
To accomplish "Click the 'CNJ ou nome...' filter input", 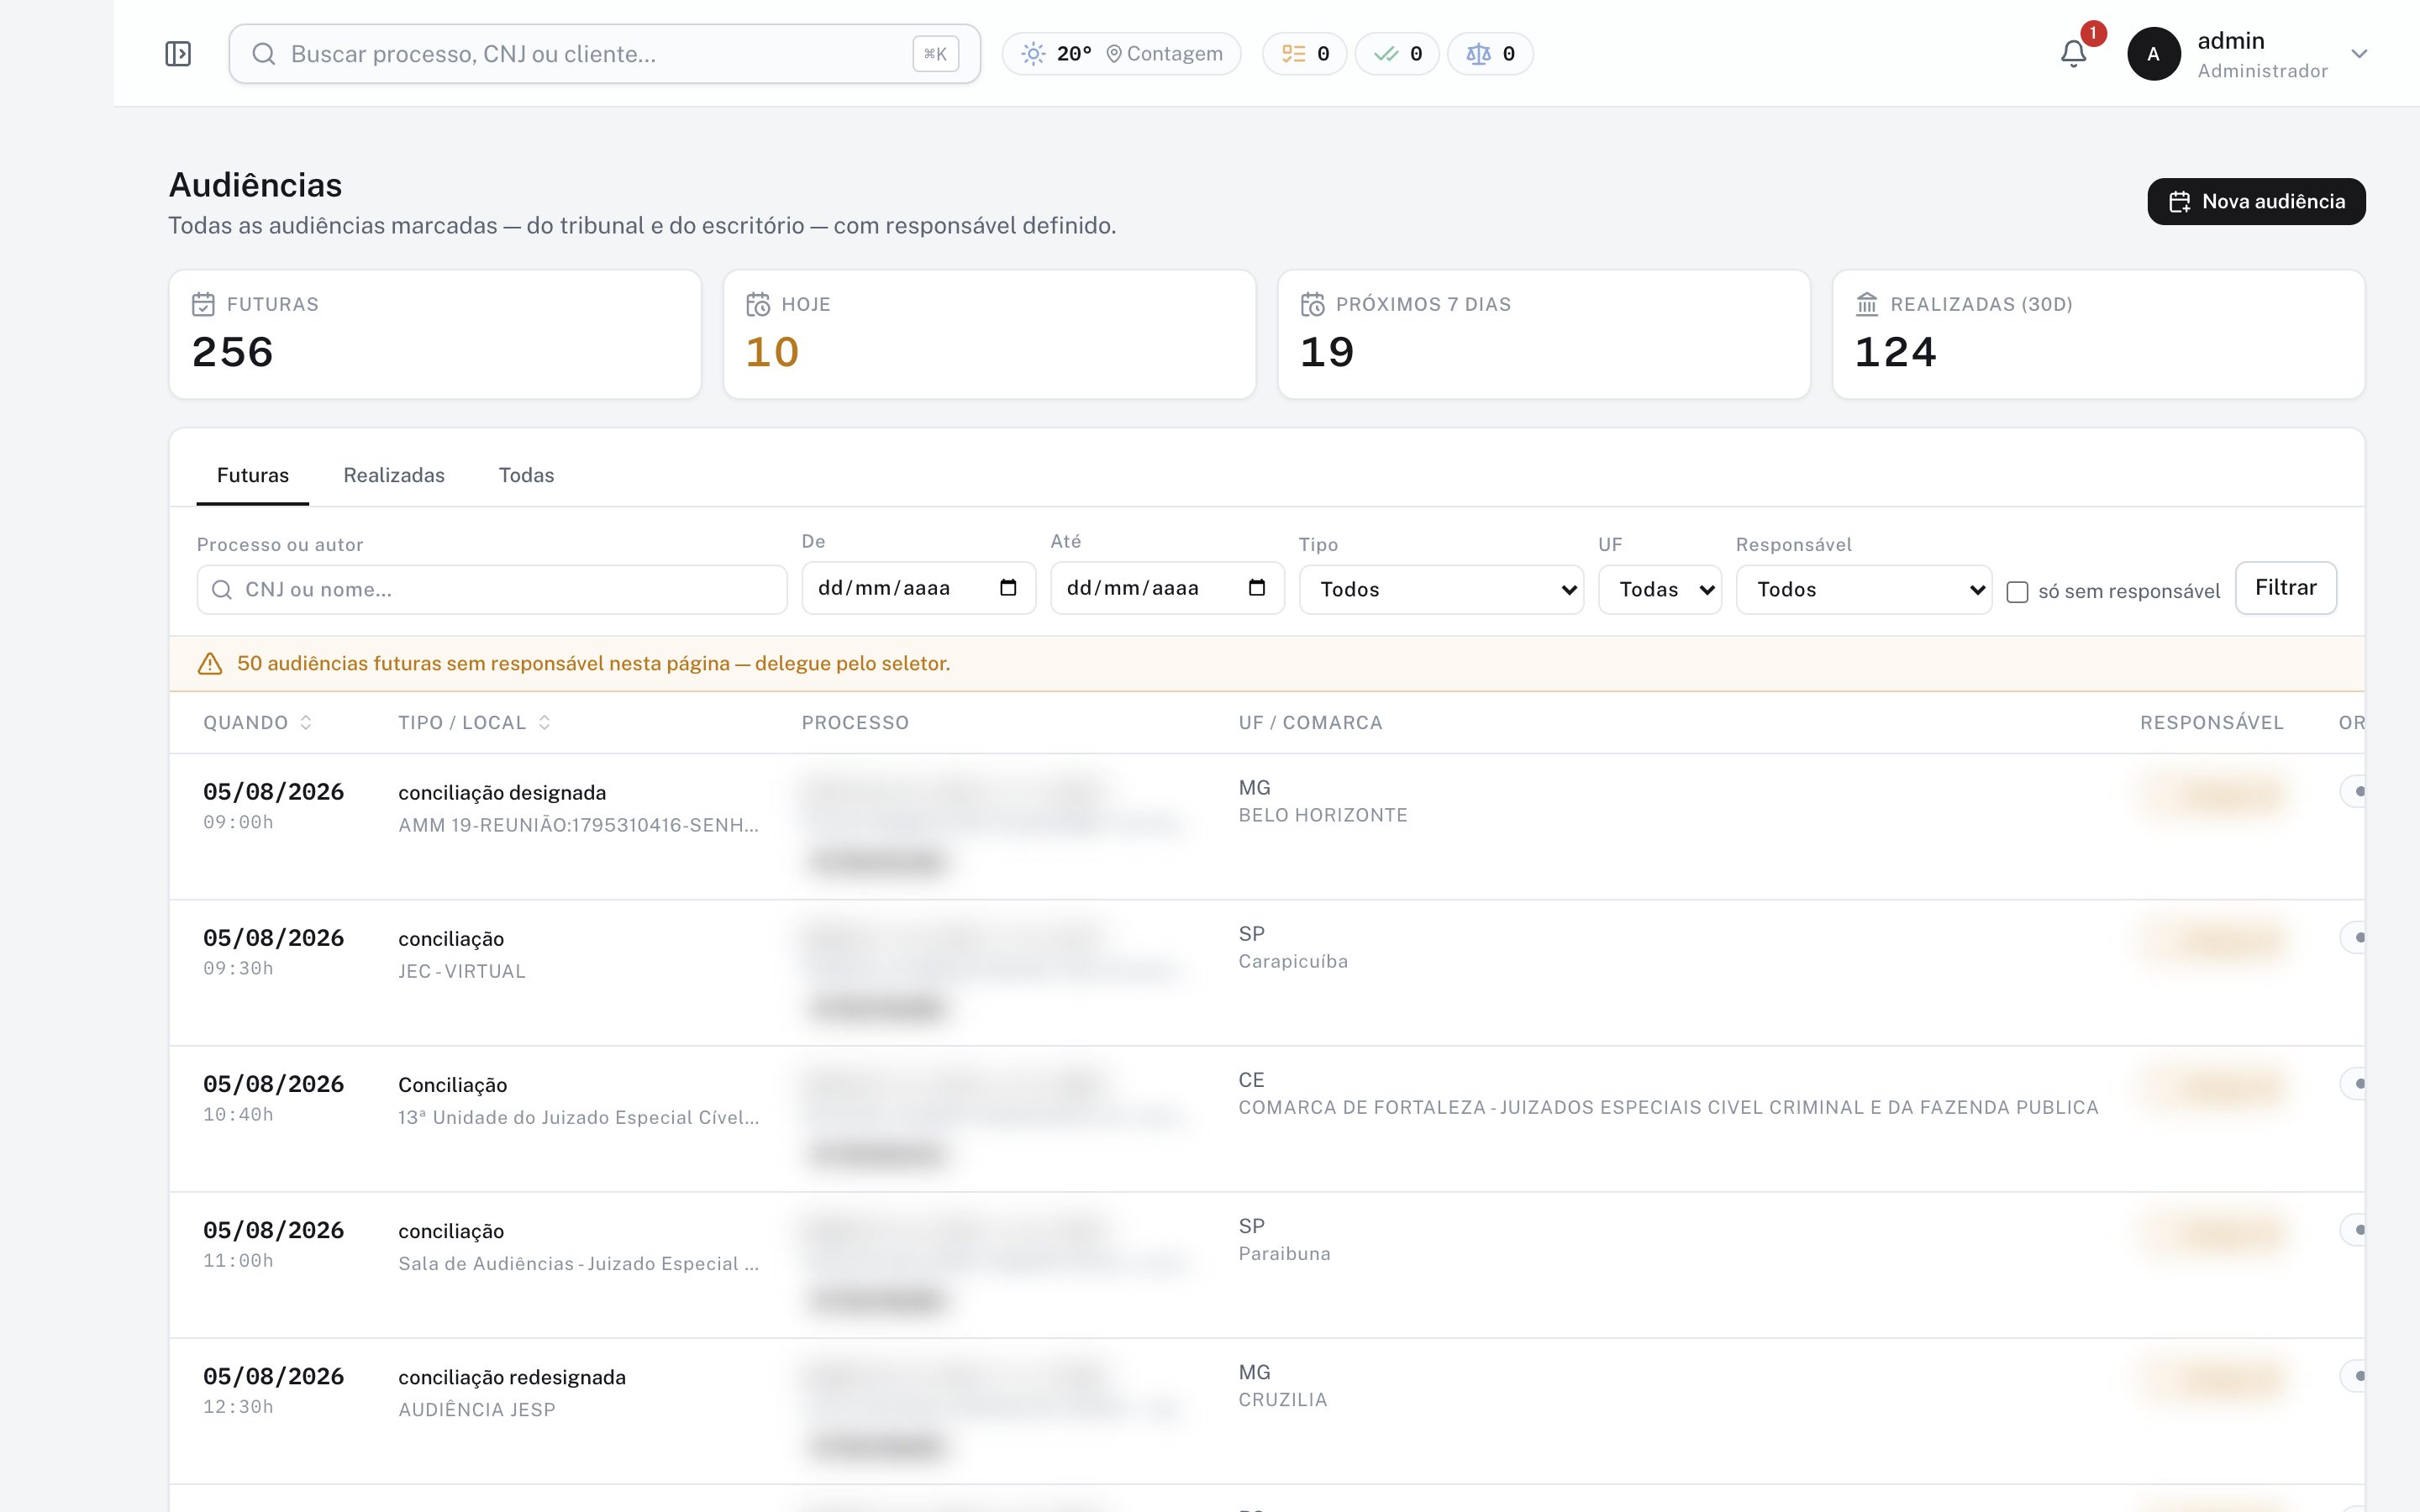I will click(492, 590).
